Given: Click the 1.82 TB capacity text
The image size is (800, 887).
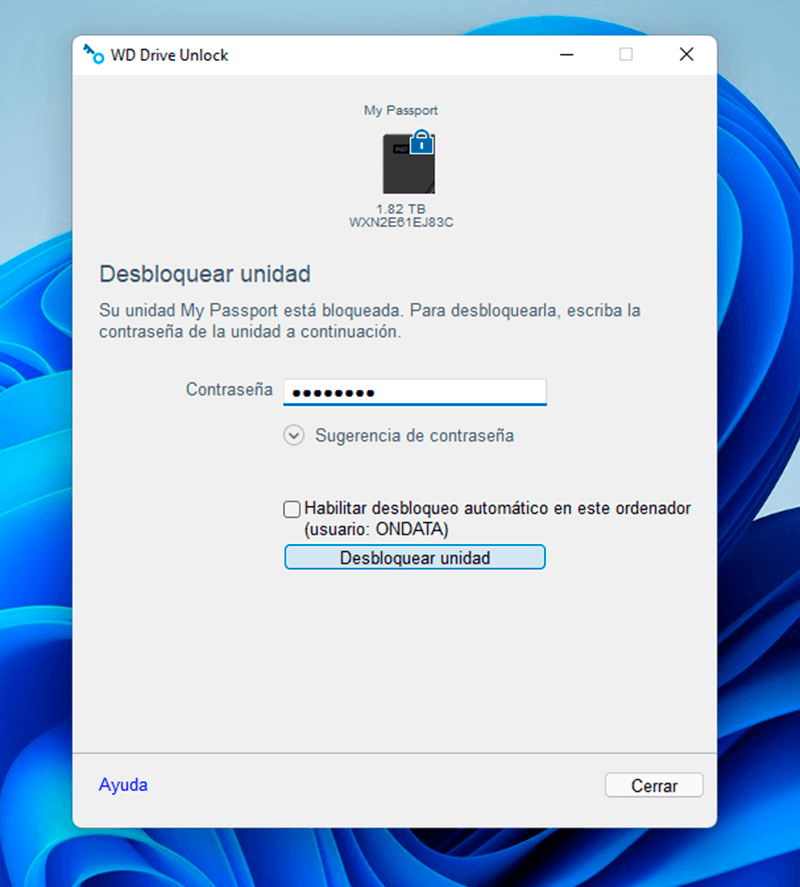Looking at the screenshot, I should pyautogui.click(x=401, y=209).
